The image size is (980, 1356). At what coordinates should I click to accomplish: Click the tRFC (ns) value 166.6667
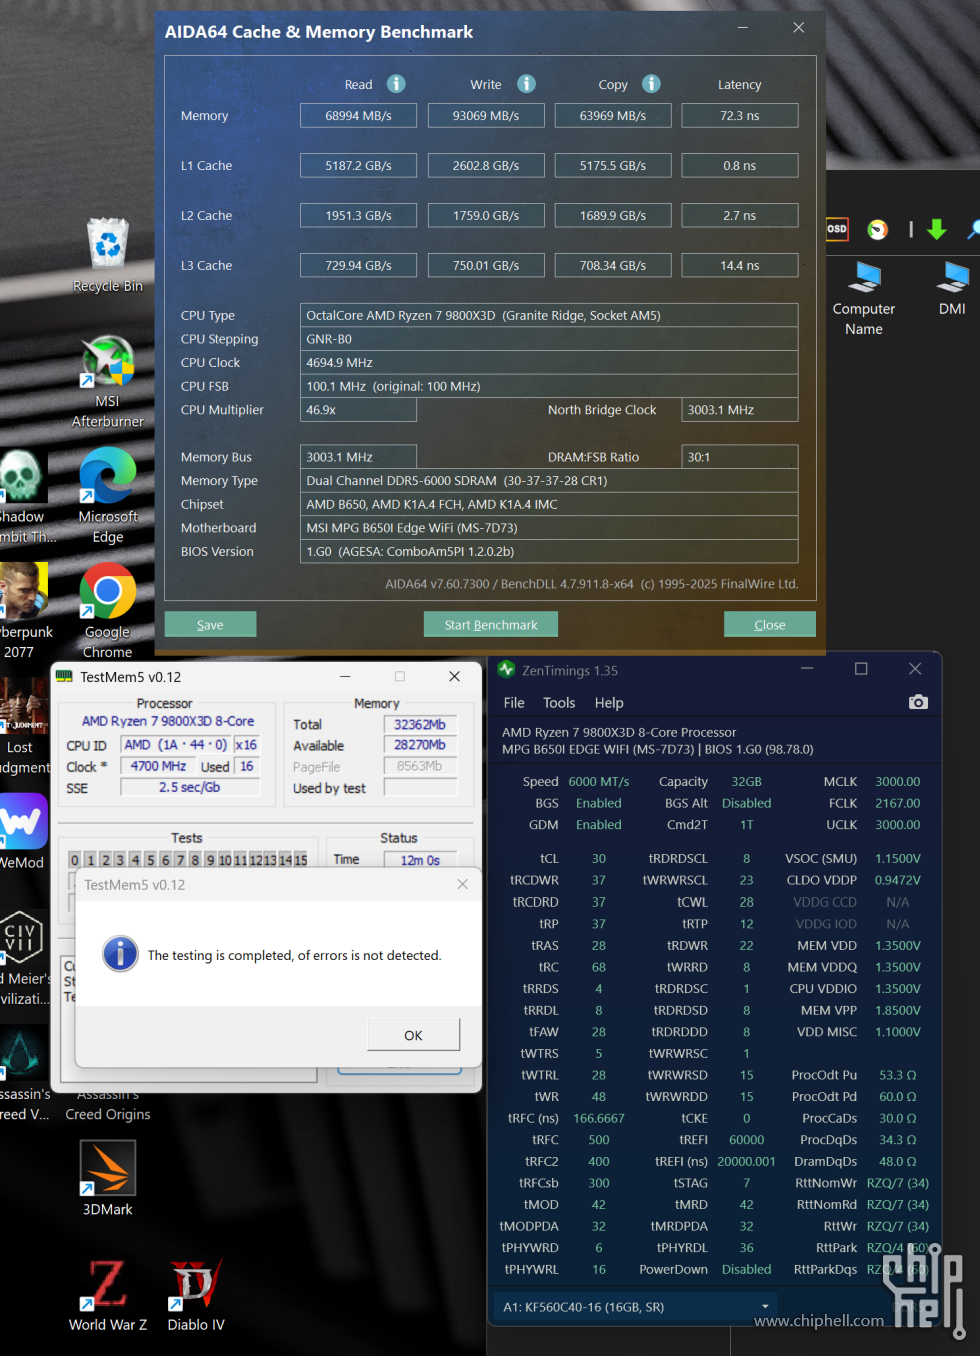click(x=599, y=1118)
